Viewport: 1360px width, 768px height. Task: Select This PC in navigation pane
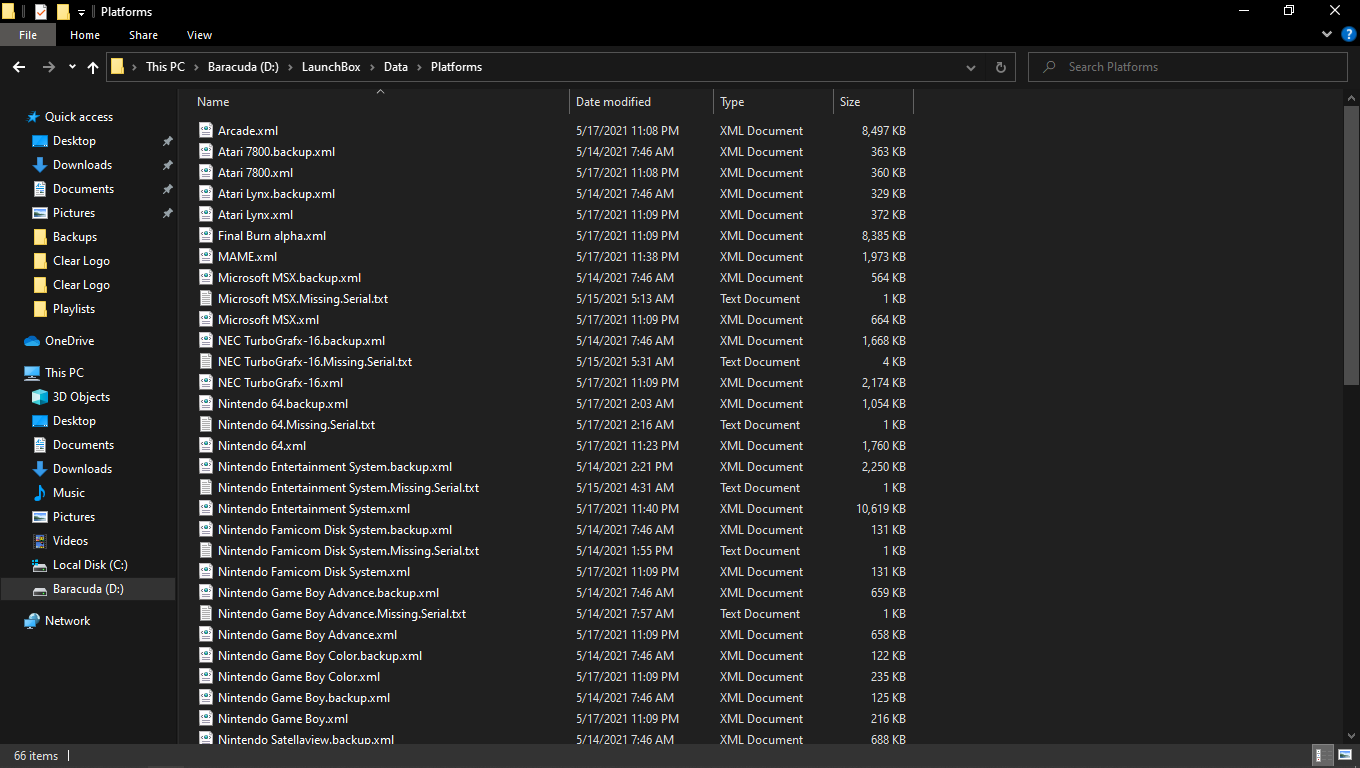pos(64,373)
